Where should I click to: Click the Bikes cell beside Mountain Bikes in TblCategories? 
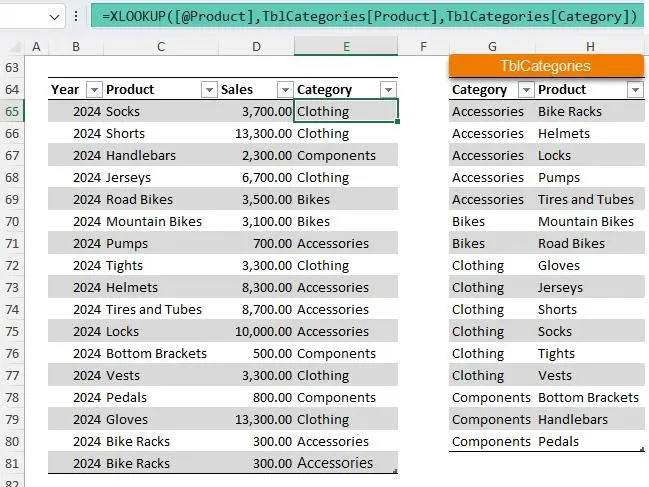pyautogui.click(x=492, y=221)
